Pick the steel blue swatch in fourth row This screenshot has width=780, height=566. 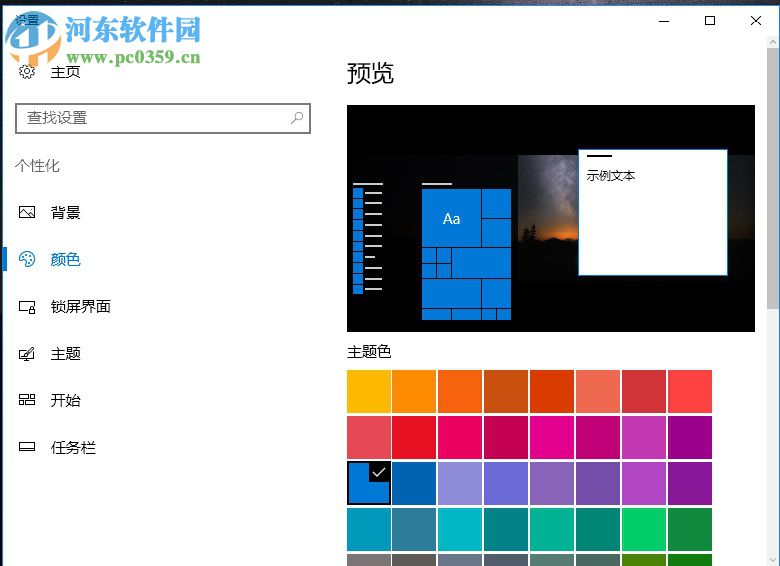pyautogui.click(x=414, y=529)
